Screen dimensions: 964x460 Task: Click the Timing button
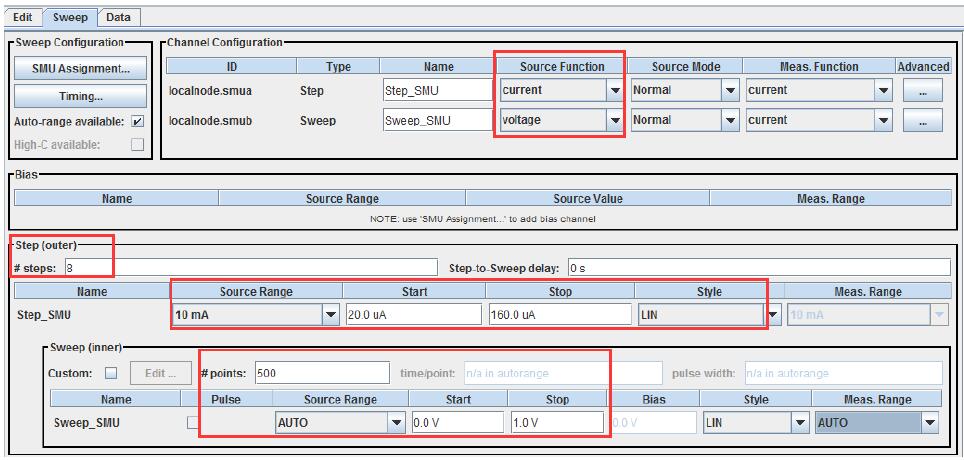(81, 96)
